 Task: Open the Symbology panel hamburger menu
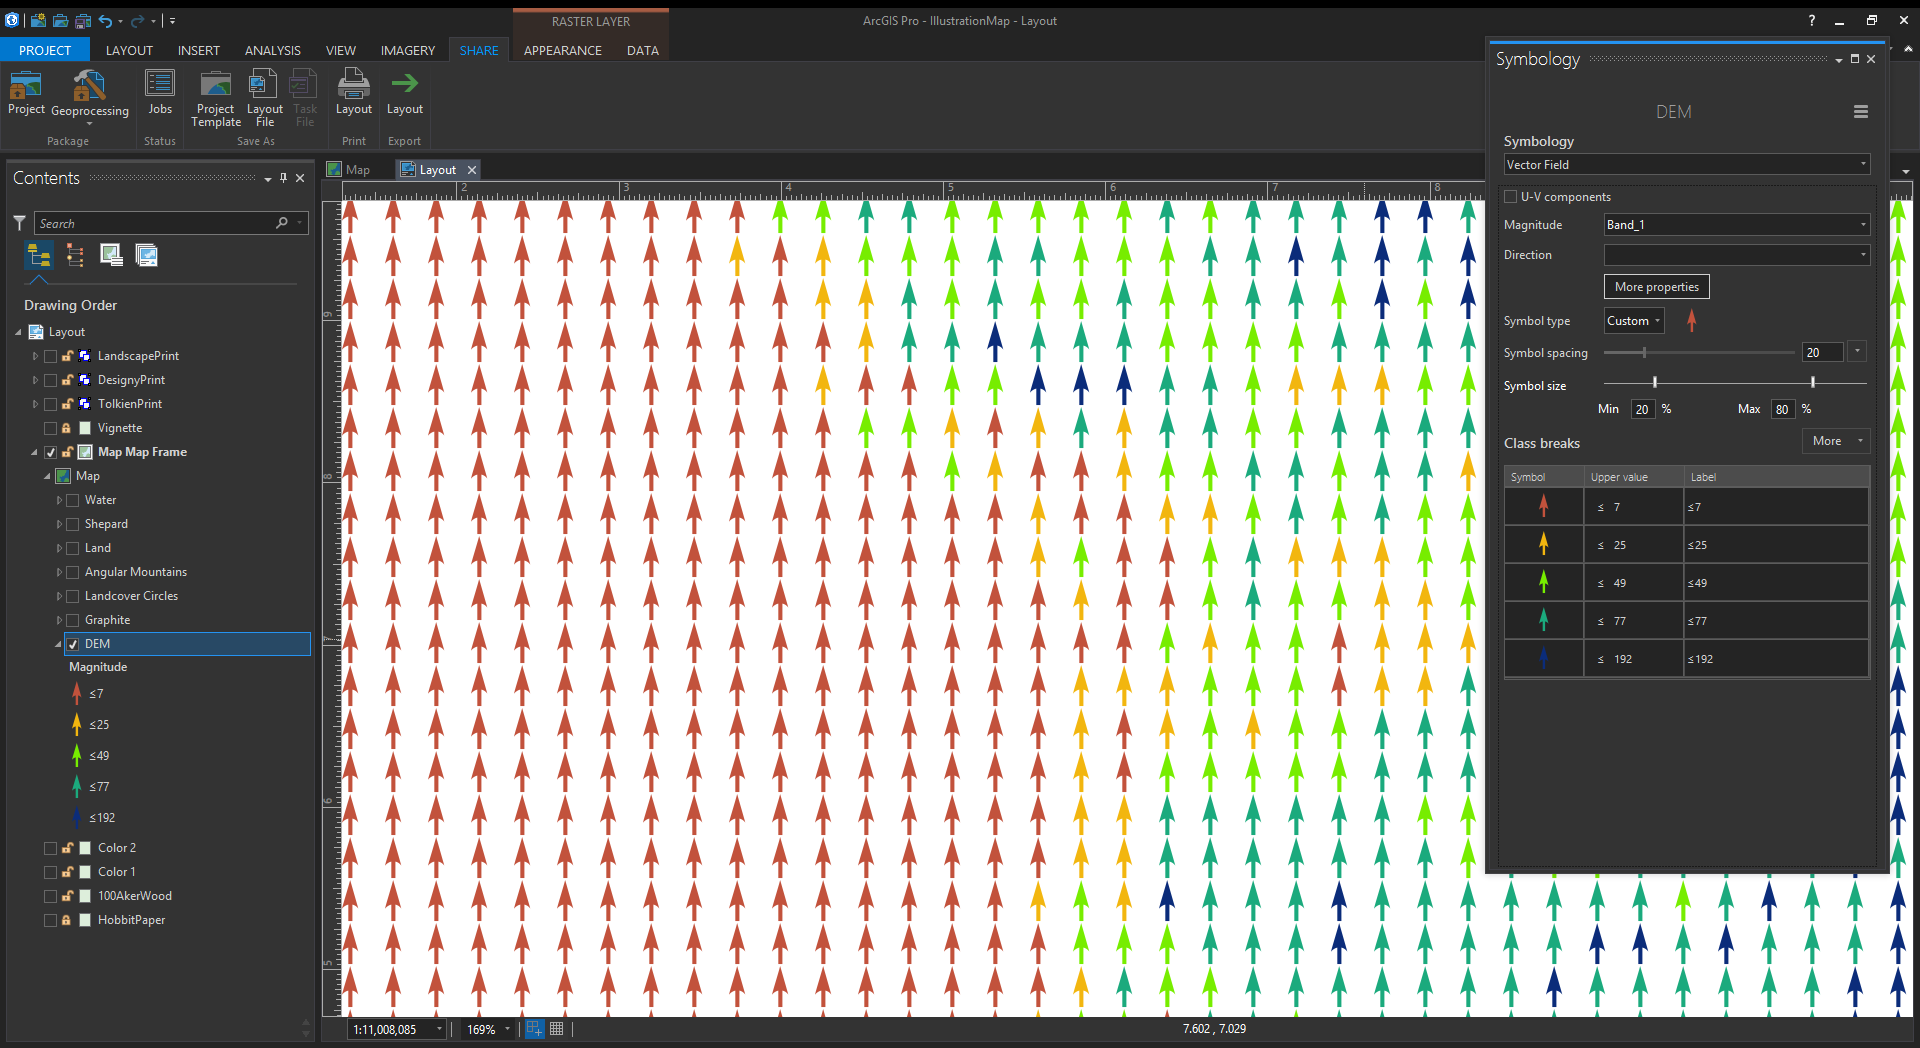[x=1861, y=112]
